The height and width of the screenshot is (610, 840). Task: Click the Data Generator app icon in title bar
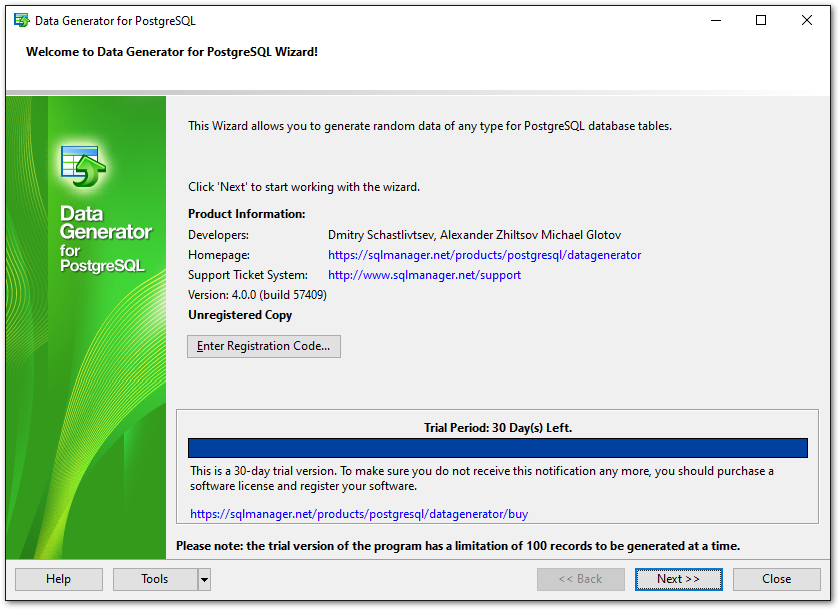click(x=21, y=21)
